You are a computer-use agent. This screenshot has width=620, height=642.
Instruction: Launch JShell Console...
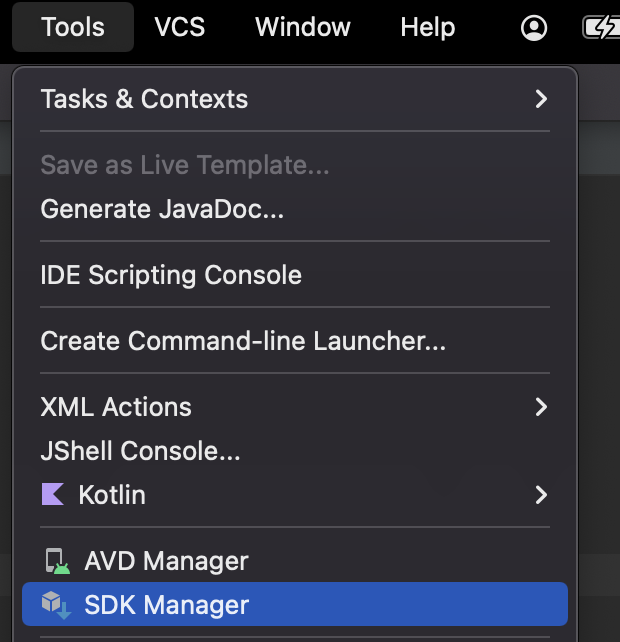pos(295,451)
